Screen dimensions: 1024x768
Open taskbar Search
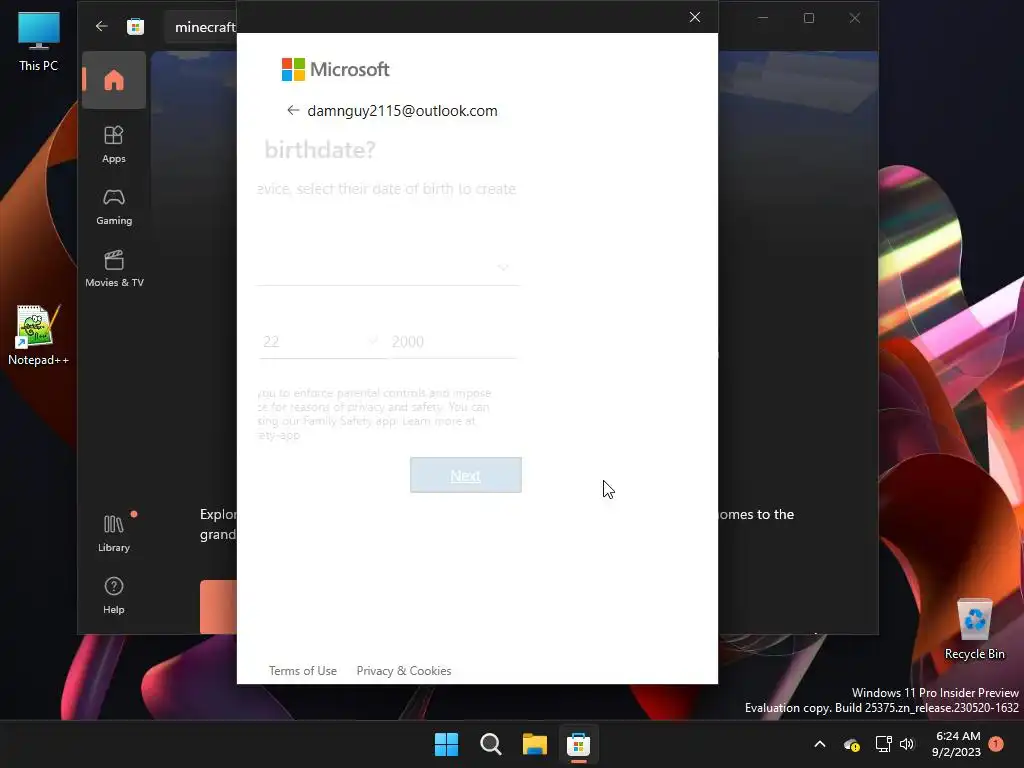coord(490,744)
